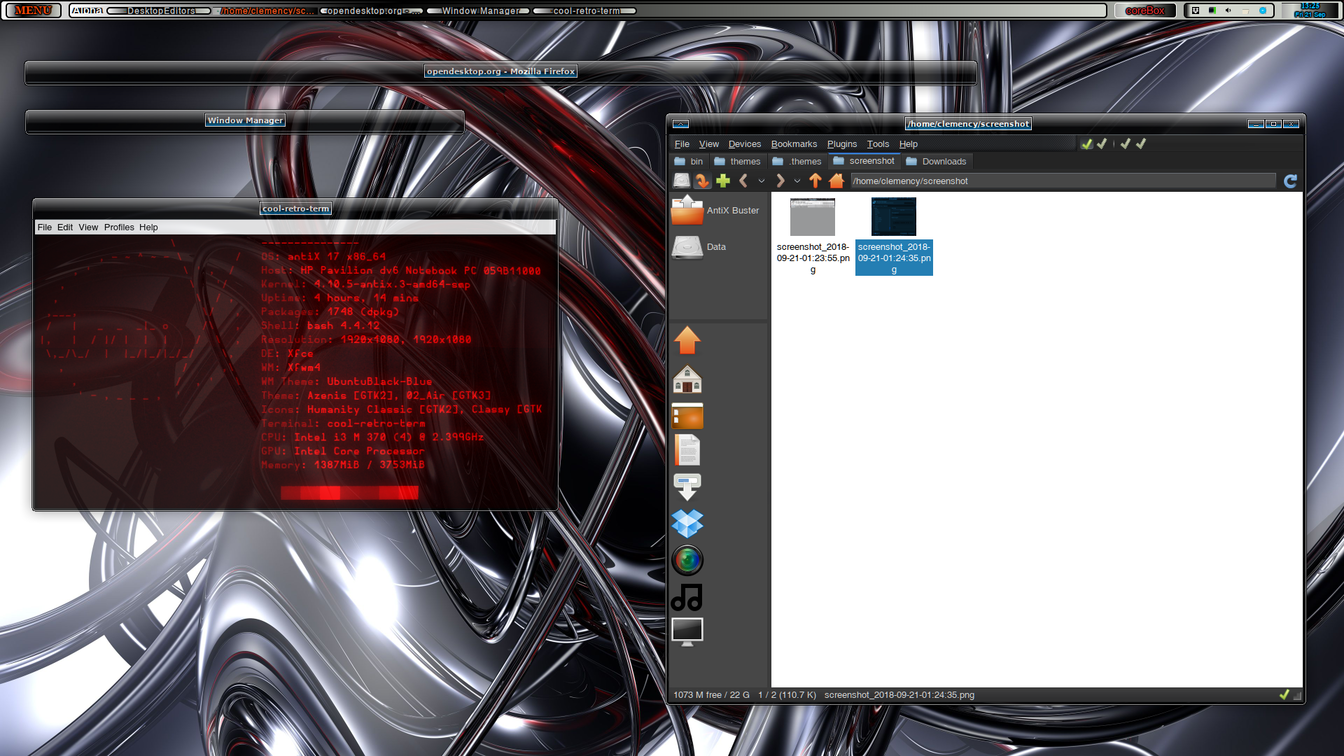Open the forward history dropdown arrow
1344x756 pixels.
[797, 181]
